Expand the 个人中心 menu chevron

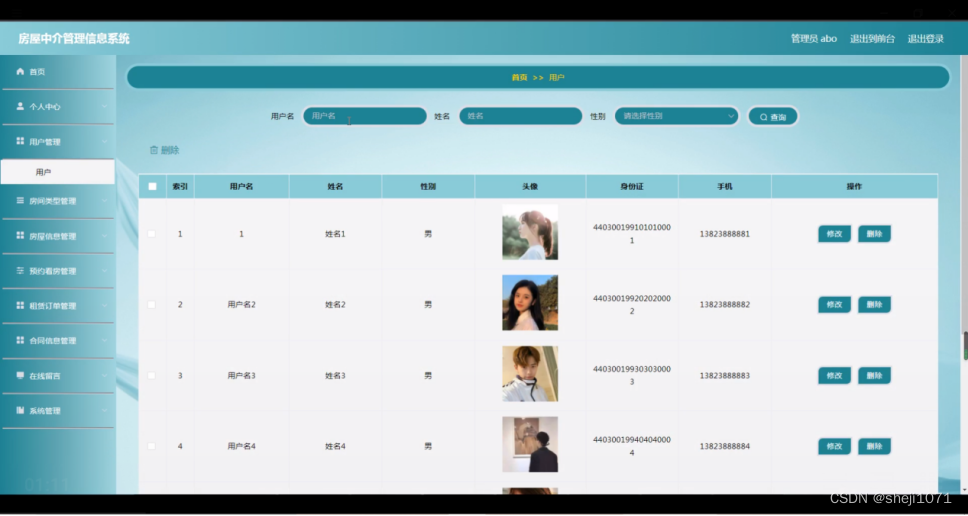pyautogui.click(x=104, y=107)
